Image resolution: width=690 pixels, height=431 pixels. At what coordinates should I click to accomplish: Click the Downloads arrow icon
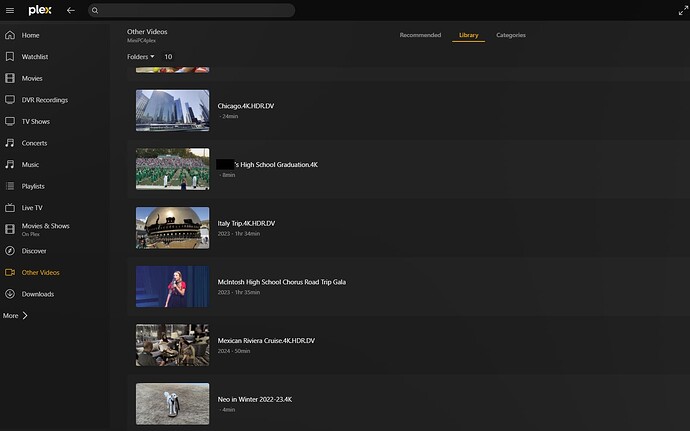tap(10, 294)
